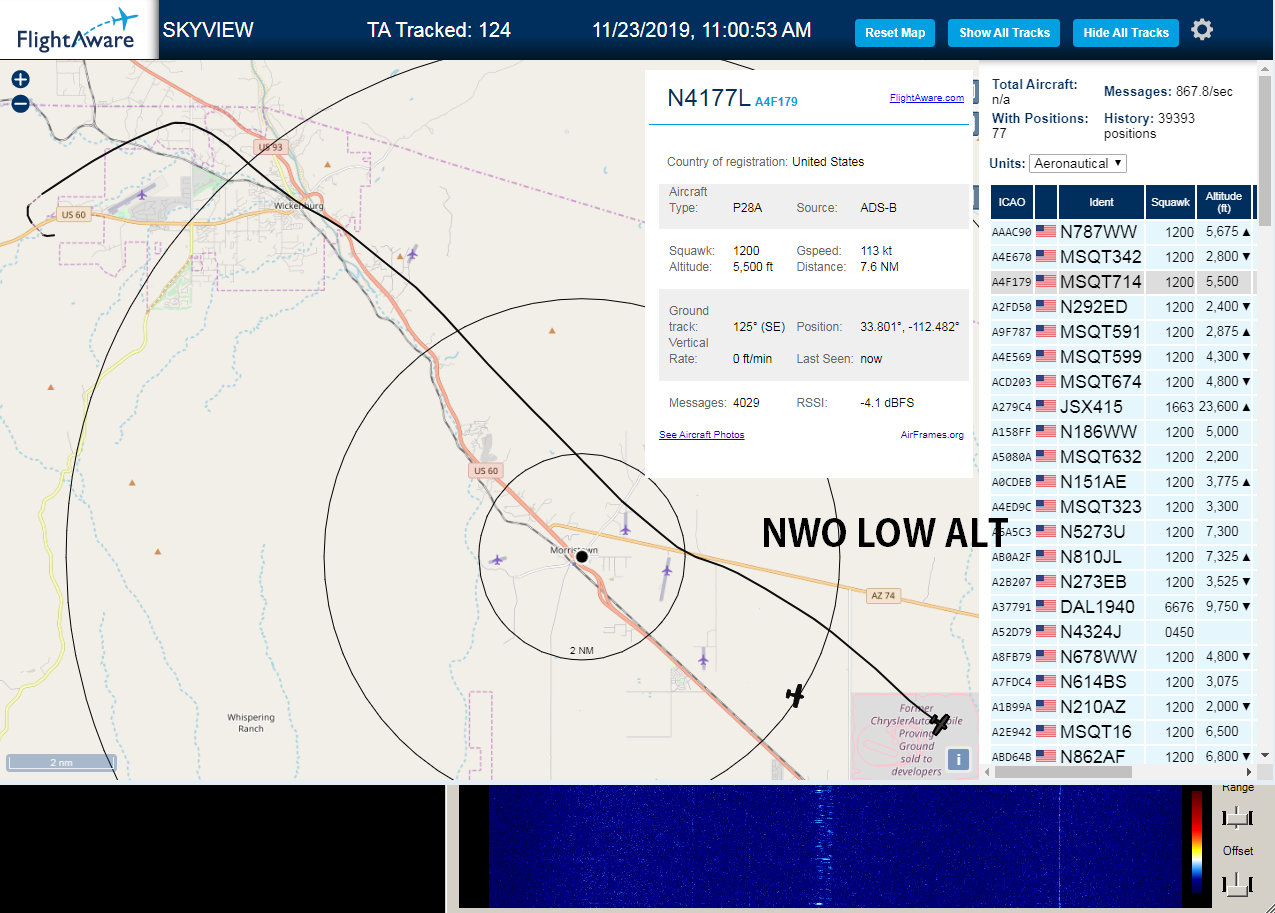Sort table by Squawk column header

pos(1171,202)
